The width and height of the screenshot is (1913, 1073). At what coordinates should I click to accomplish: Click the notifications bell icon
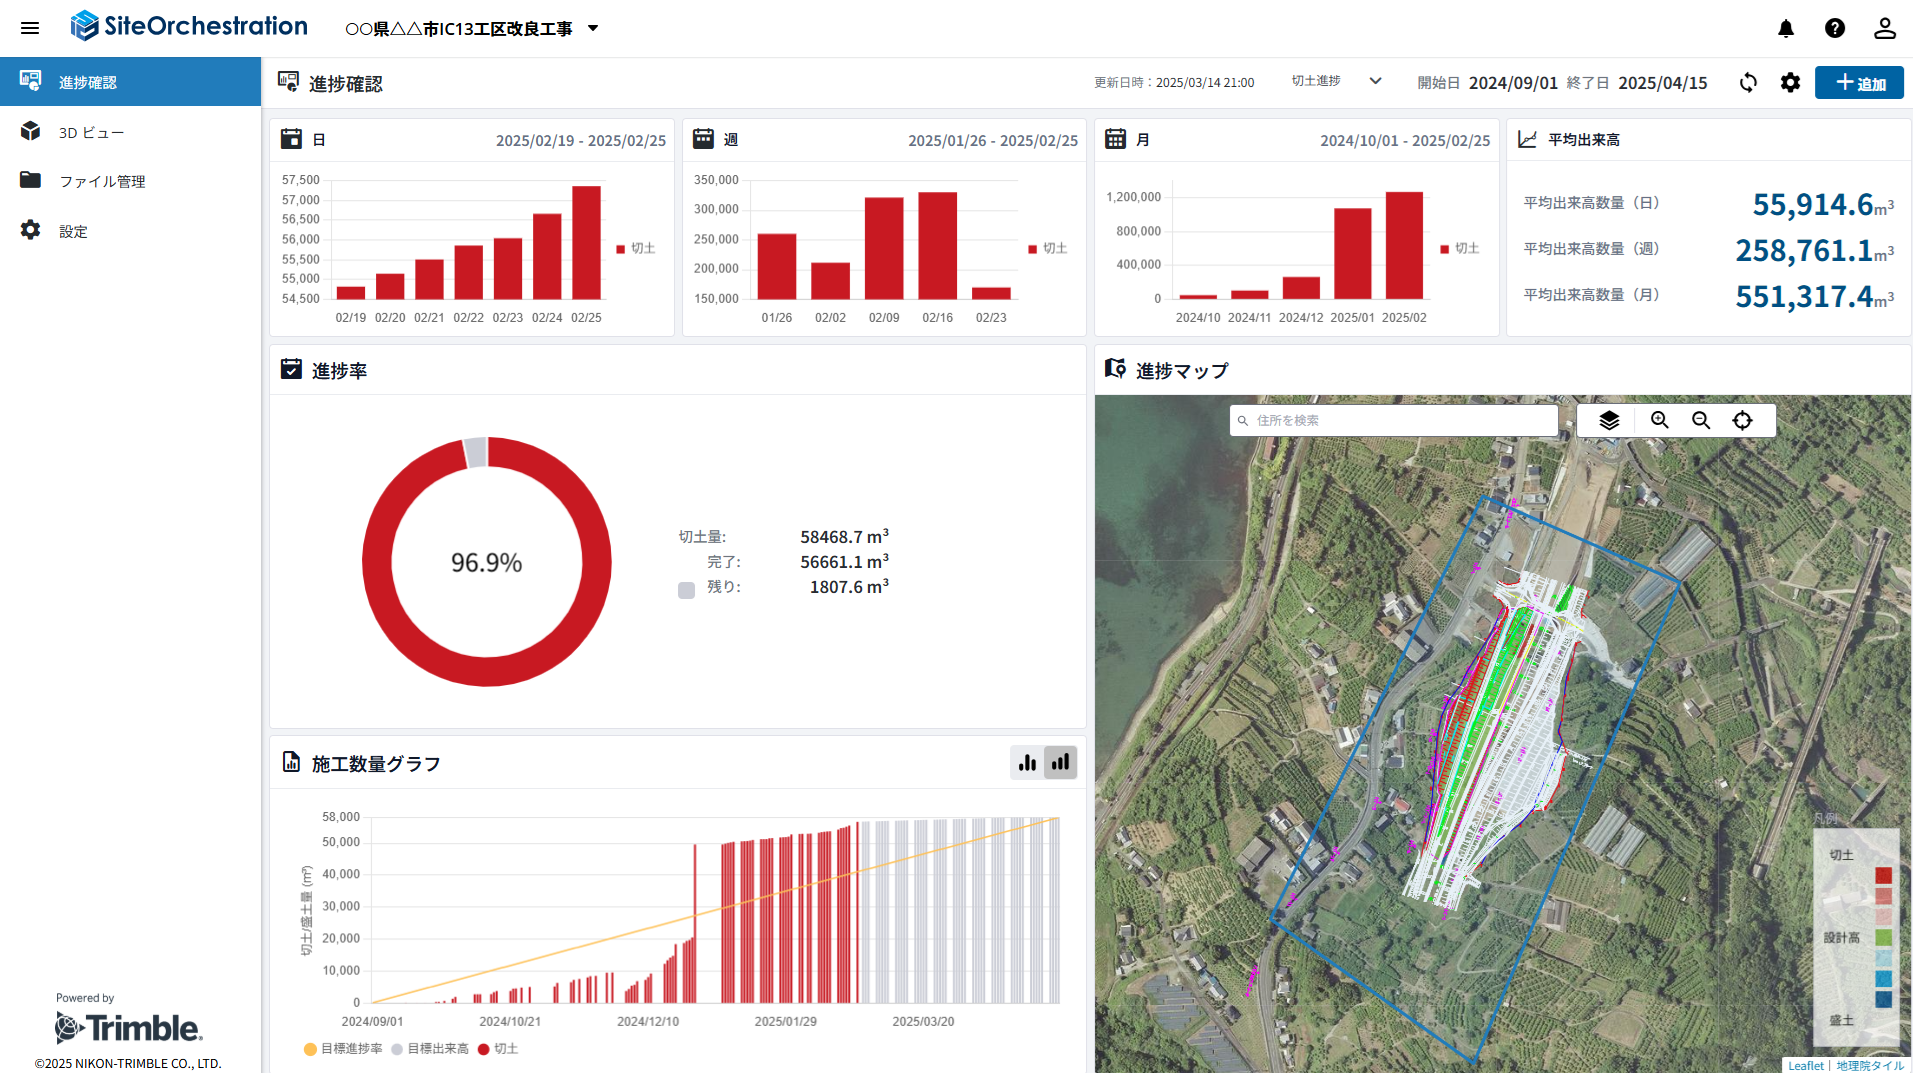(1786, 28)
